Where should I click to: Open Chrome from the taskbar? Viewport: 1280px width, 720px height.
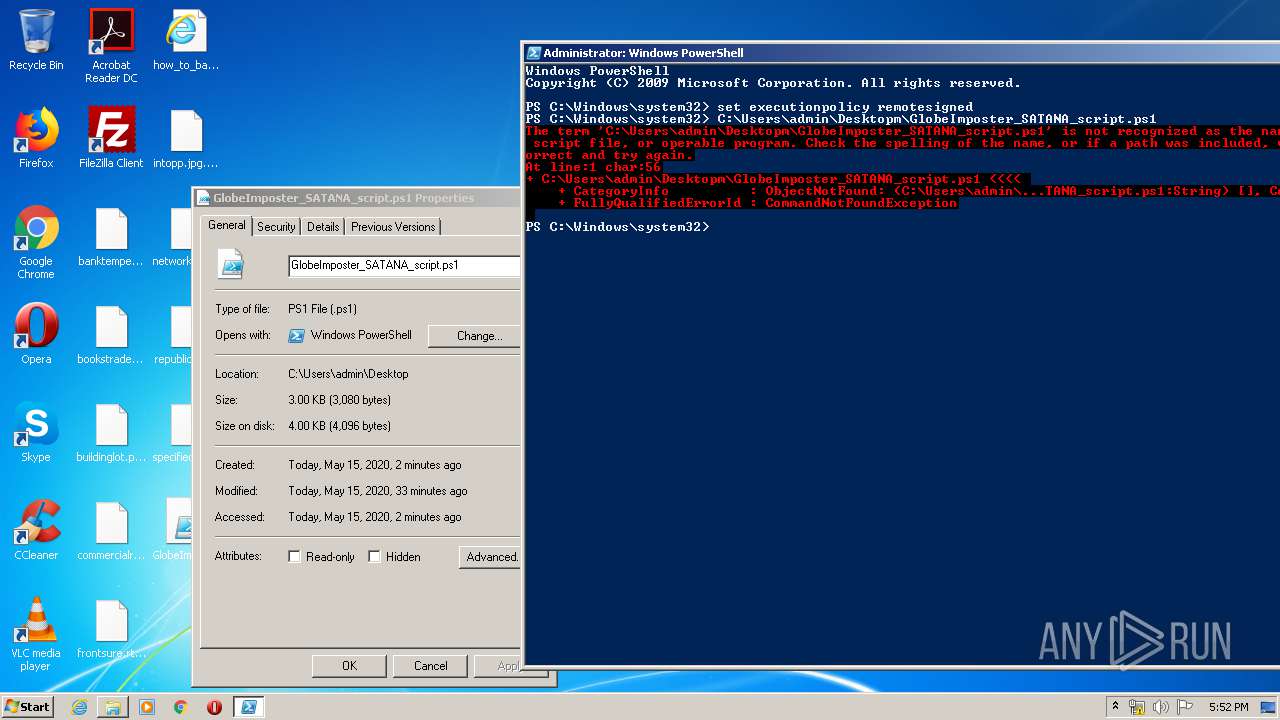click(181, 707)
